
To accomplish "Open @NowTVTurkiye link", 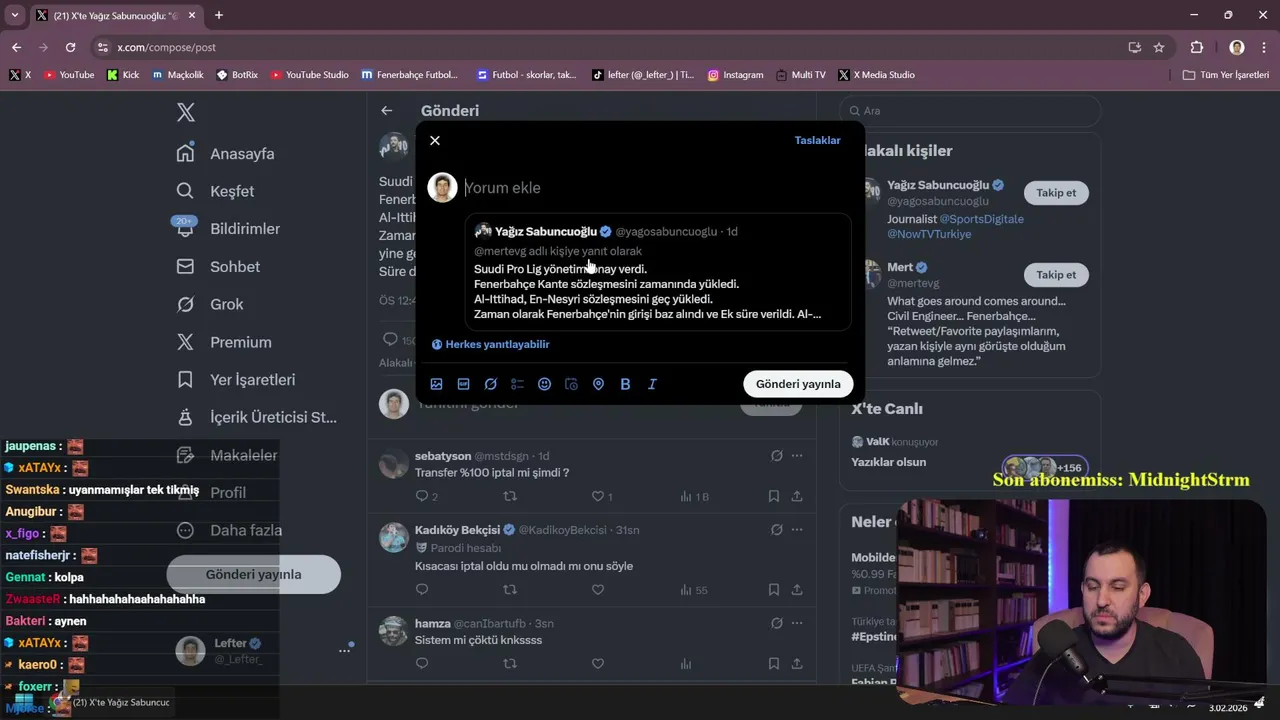I will pyautogui.click(x=929, y=234).
